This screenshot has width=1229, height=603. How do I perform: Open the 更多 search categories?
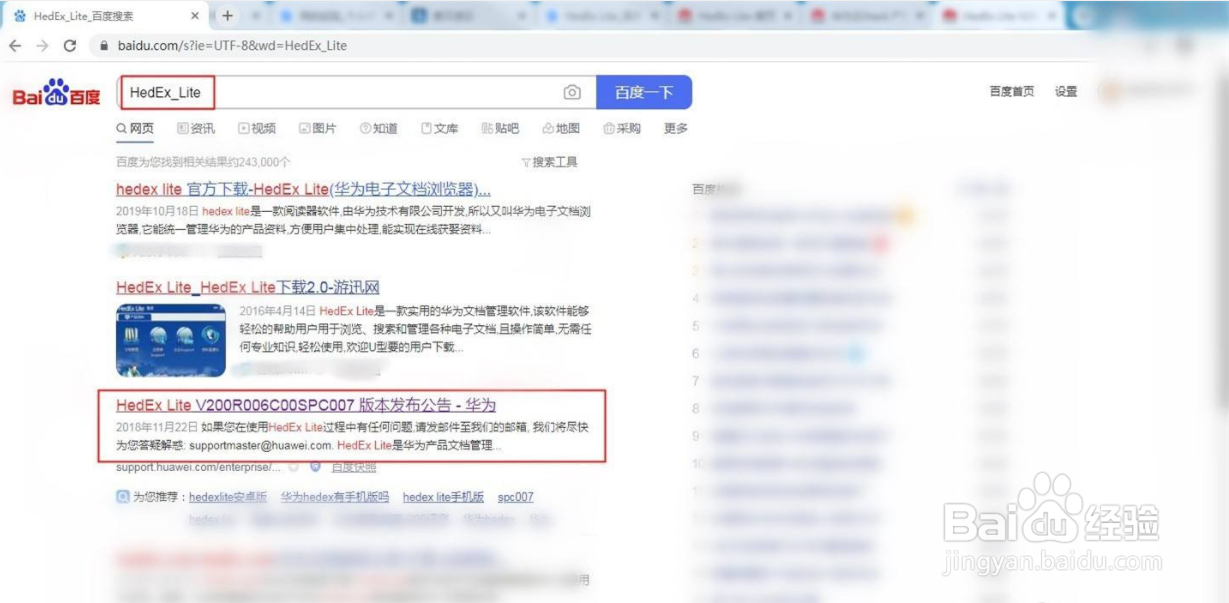(x=676, y=129)
